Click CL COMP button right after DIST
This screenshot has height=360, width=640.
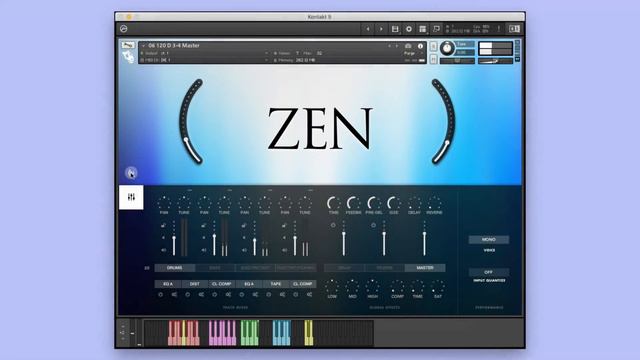[222, 284]
